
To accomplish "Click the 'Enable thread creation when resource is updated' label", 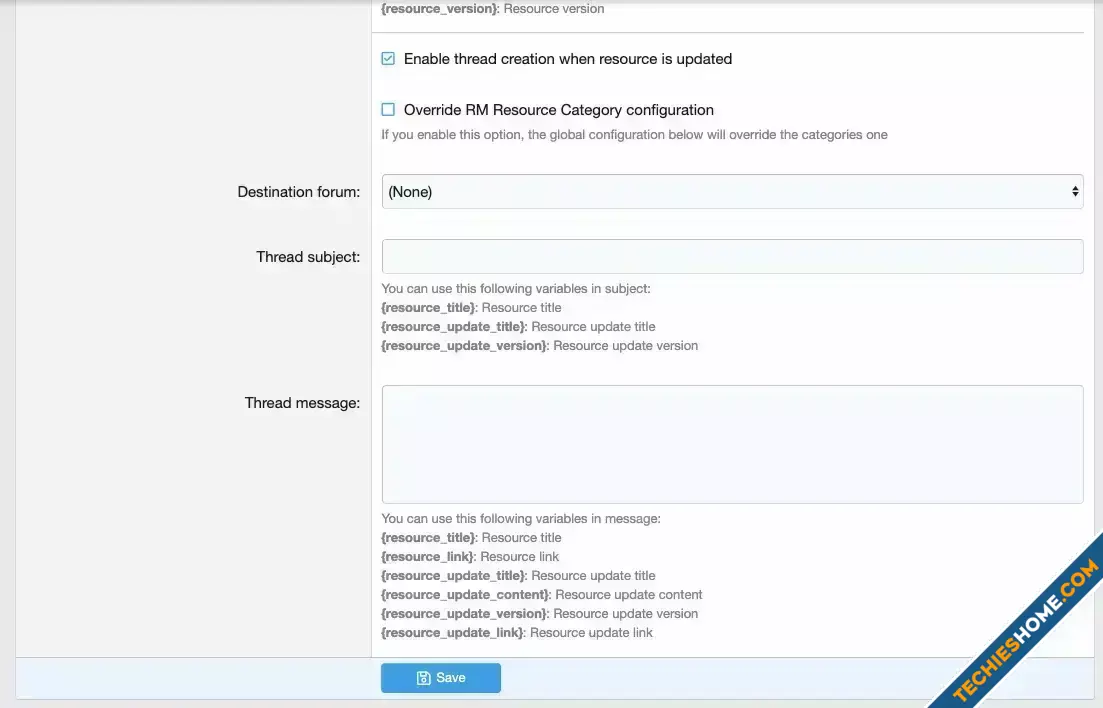I will [567, 59].
